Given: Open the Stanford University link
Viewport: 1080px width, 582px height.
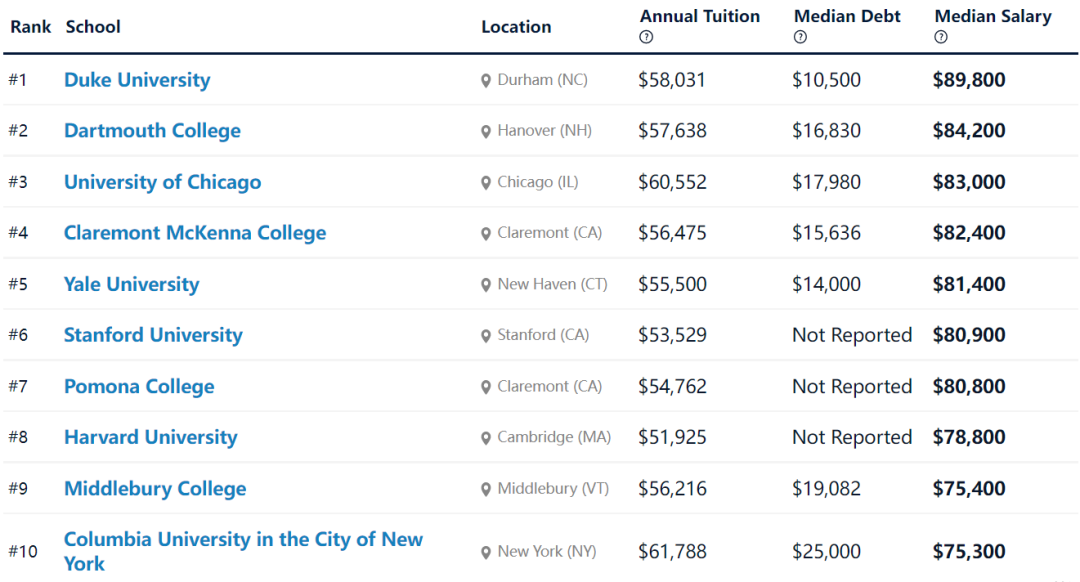Looking at the screenshot, I should coord(153,335).
